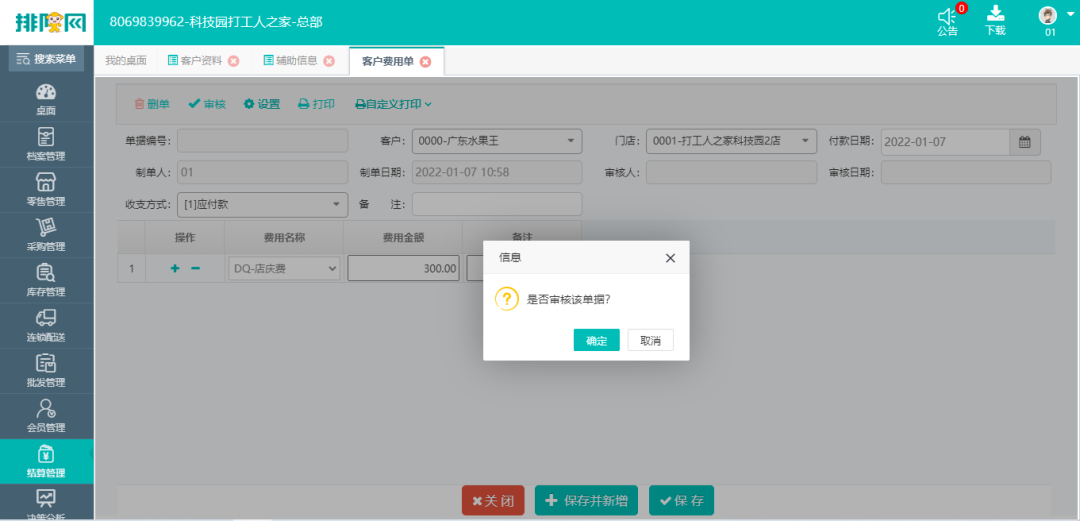Open the 付款日期 calendar picker

coord(1024,142)
